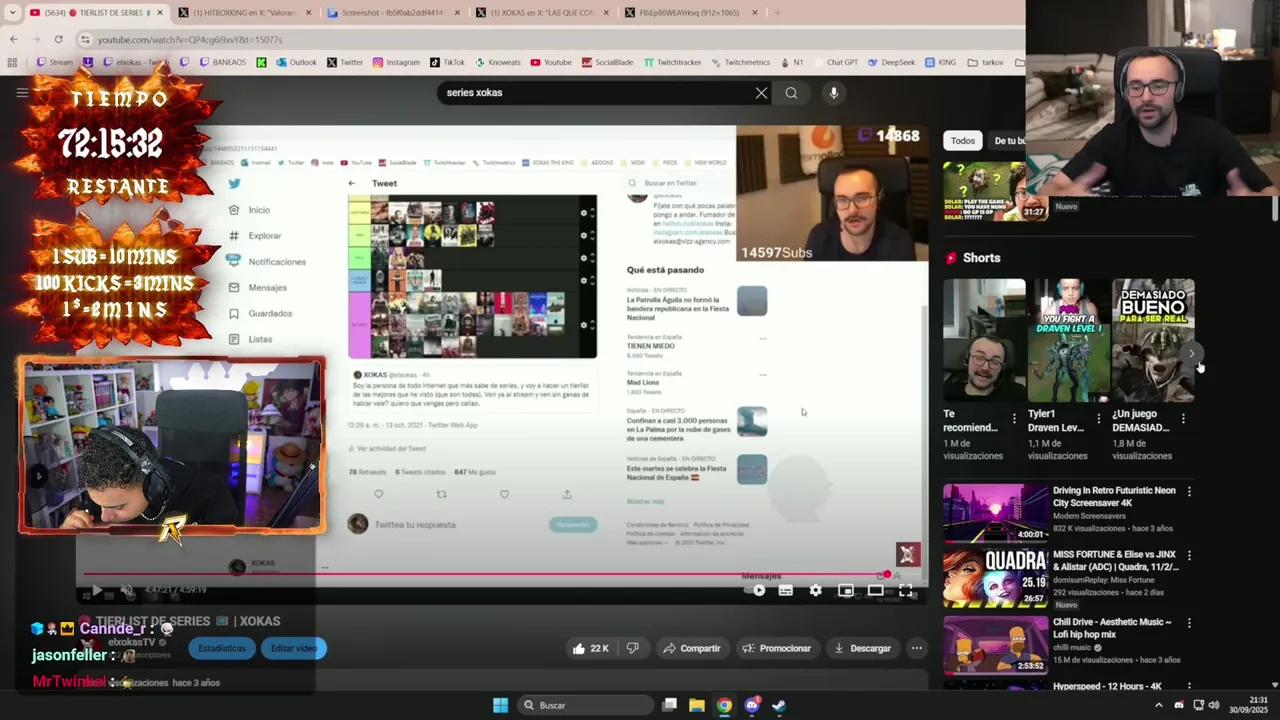Open the Chat GPT bookmark
This screenshot has width=1280, height=720.
[x=836, y=62]
